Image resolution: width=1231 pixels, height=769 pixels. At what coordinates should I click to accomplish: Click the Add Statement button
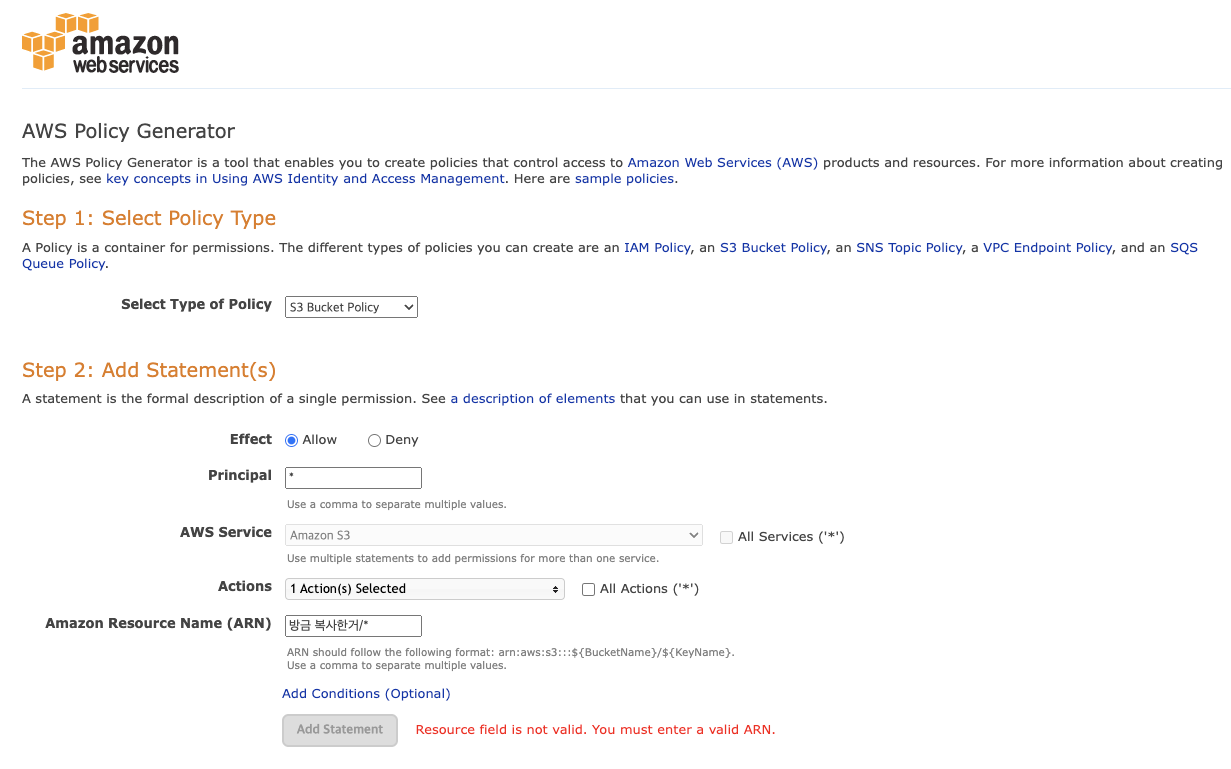[x=340, y=730]
